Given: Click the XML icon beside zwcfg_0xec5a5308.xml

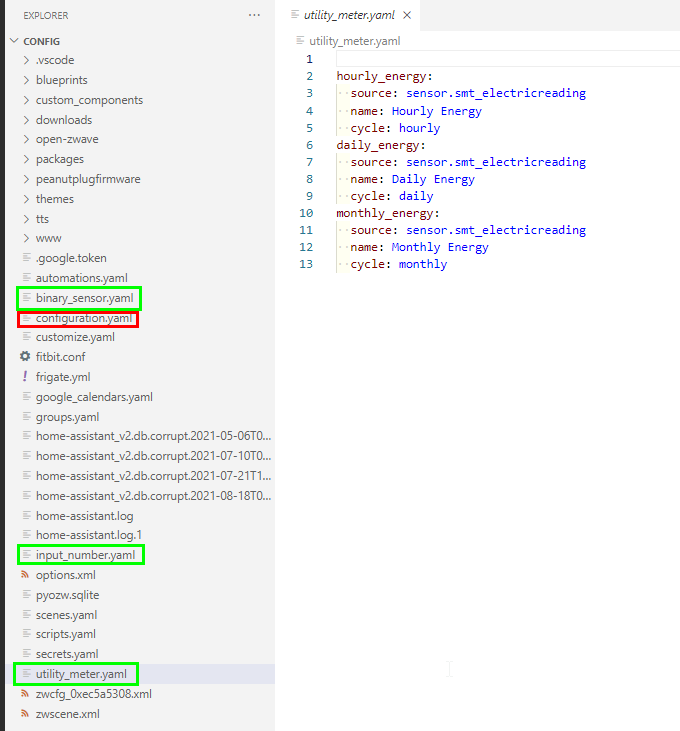Looking at the screenshot, I should tap(25, 694).
